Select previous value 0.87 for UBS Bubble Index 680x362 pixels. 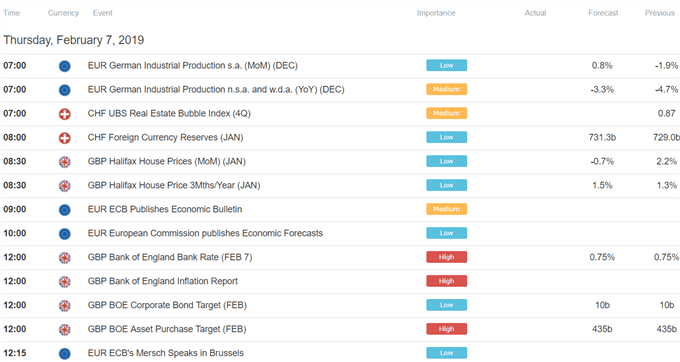[x=667, y=113]
